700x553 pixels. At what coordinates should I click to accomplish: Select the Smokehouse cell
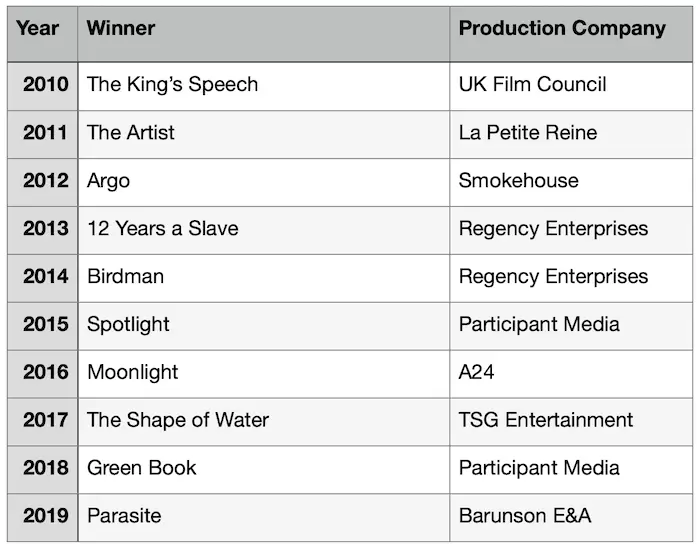(x=571, y=182)
